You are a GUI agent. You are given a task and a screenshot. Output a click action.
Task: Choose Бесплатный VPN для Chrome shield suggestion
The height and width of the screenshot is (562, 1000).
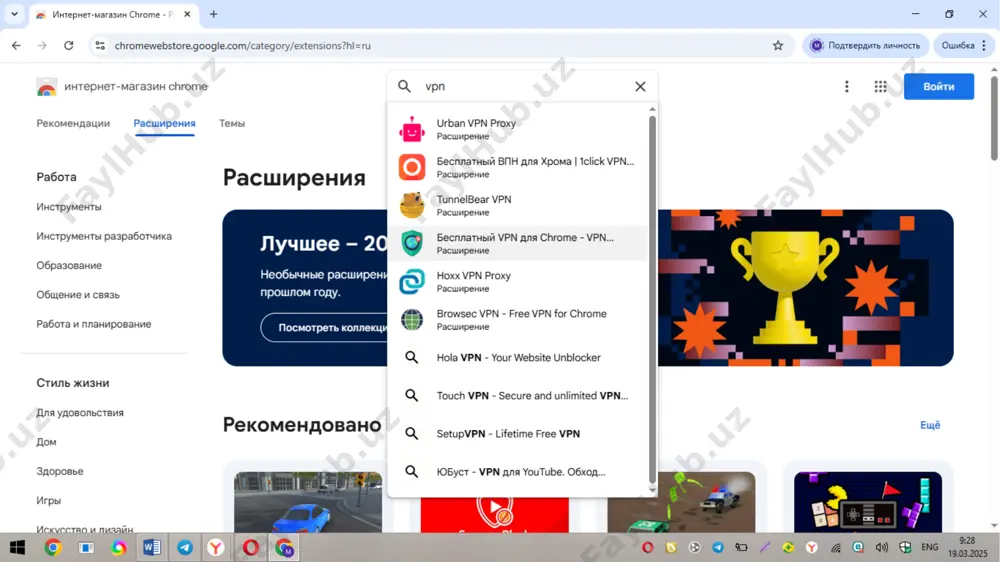[518, 243]
